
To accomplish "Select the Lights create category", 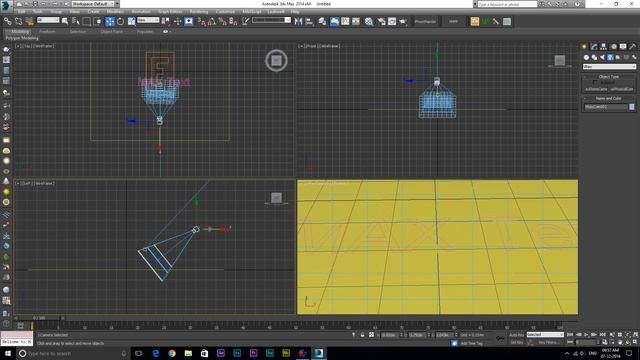I will click(x=602, y=57).
